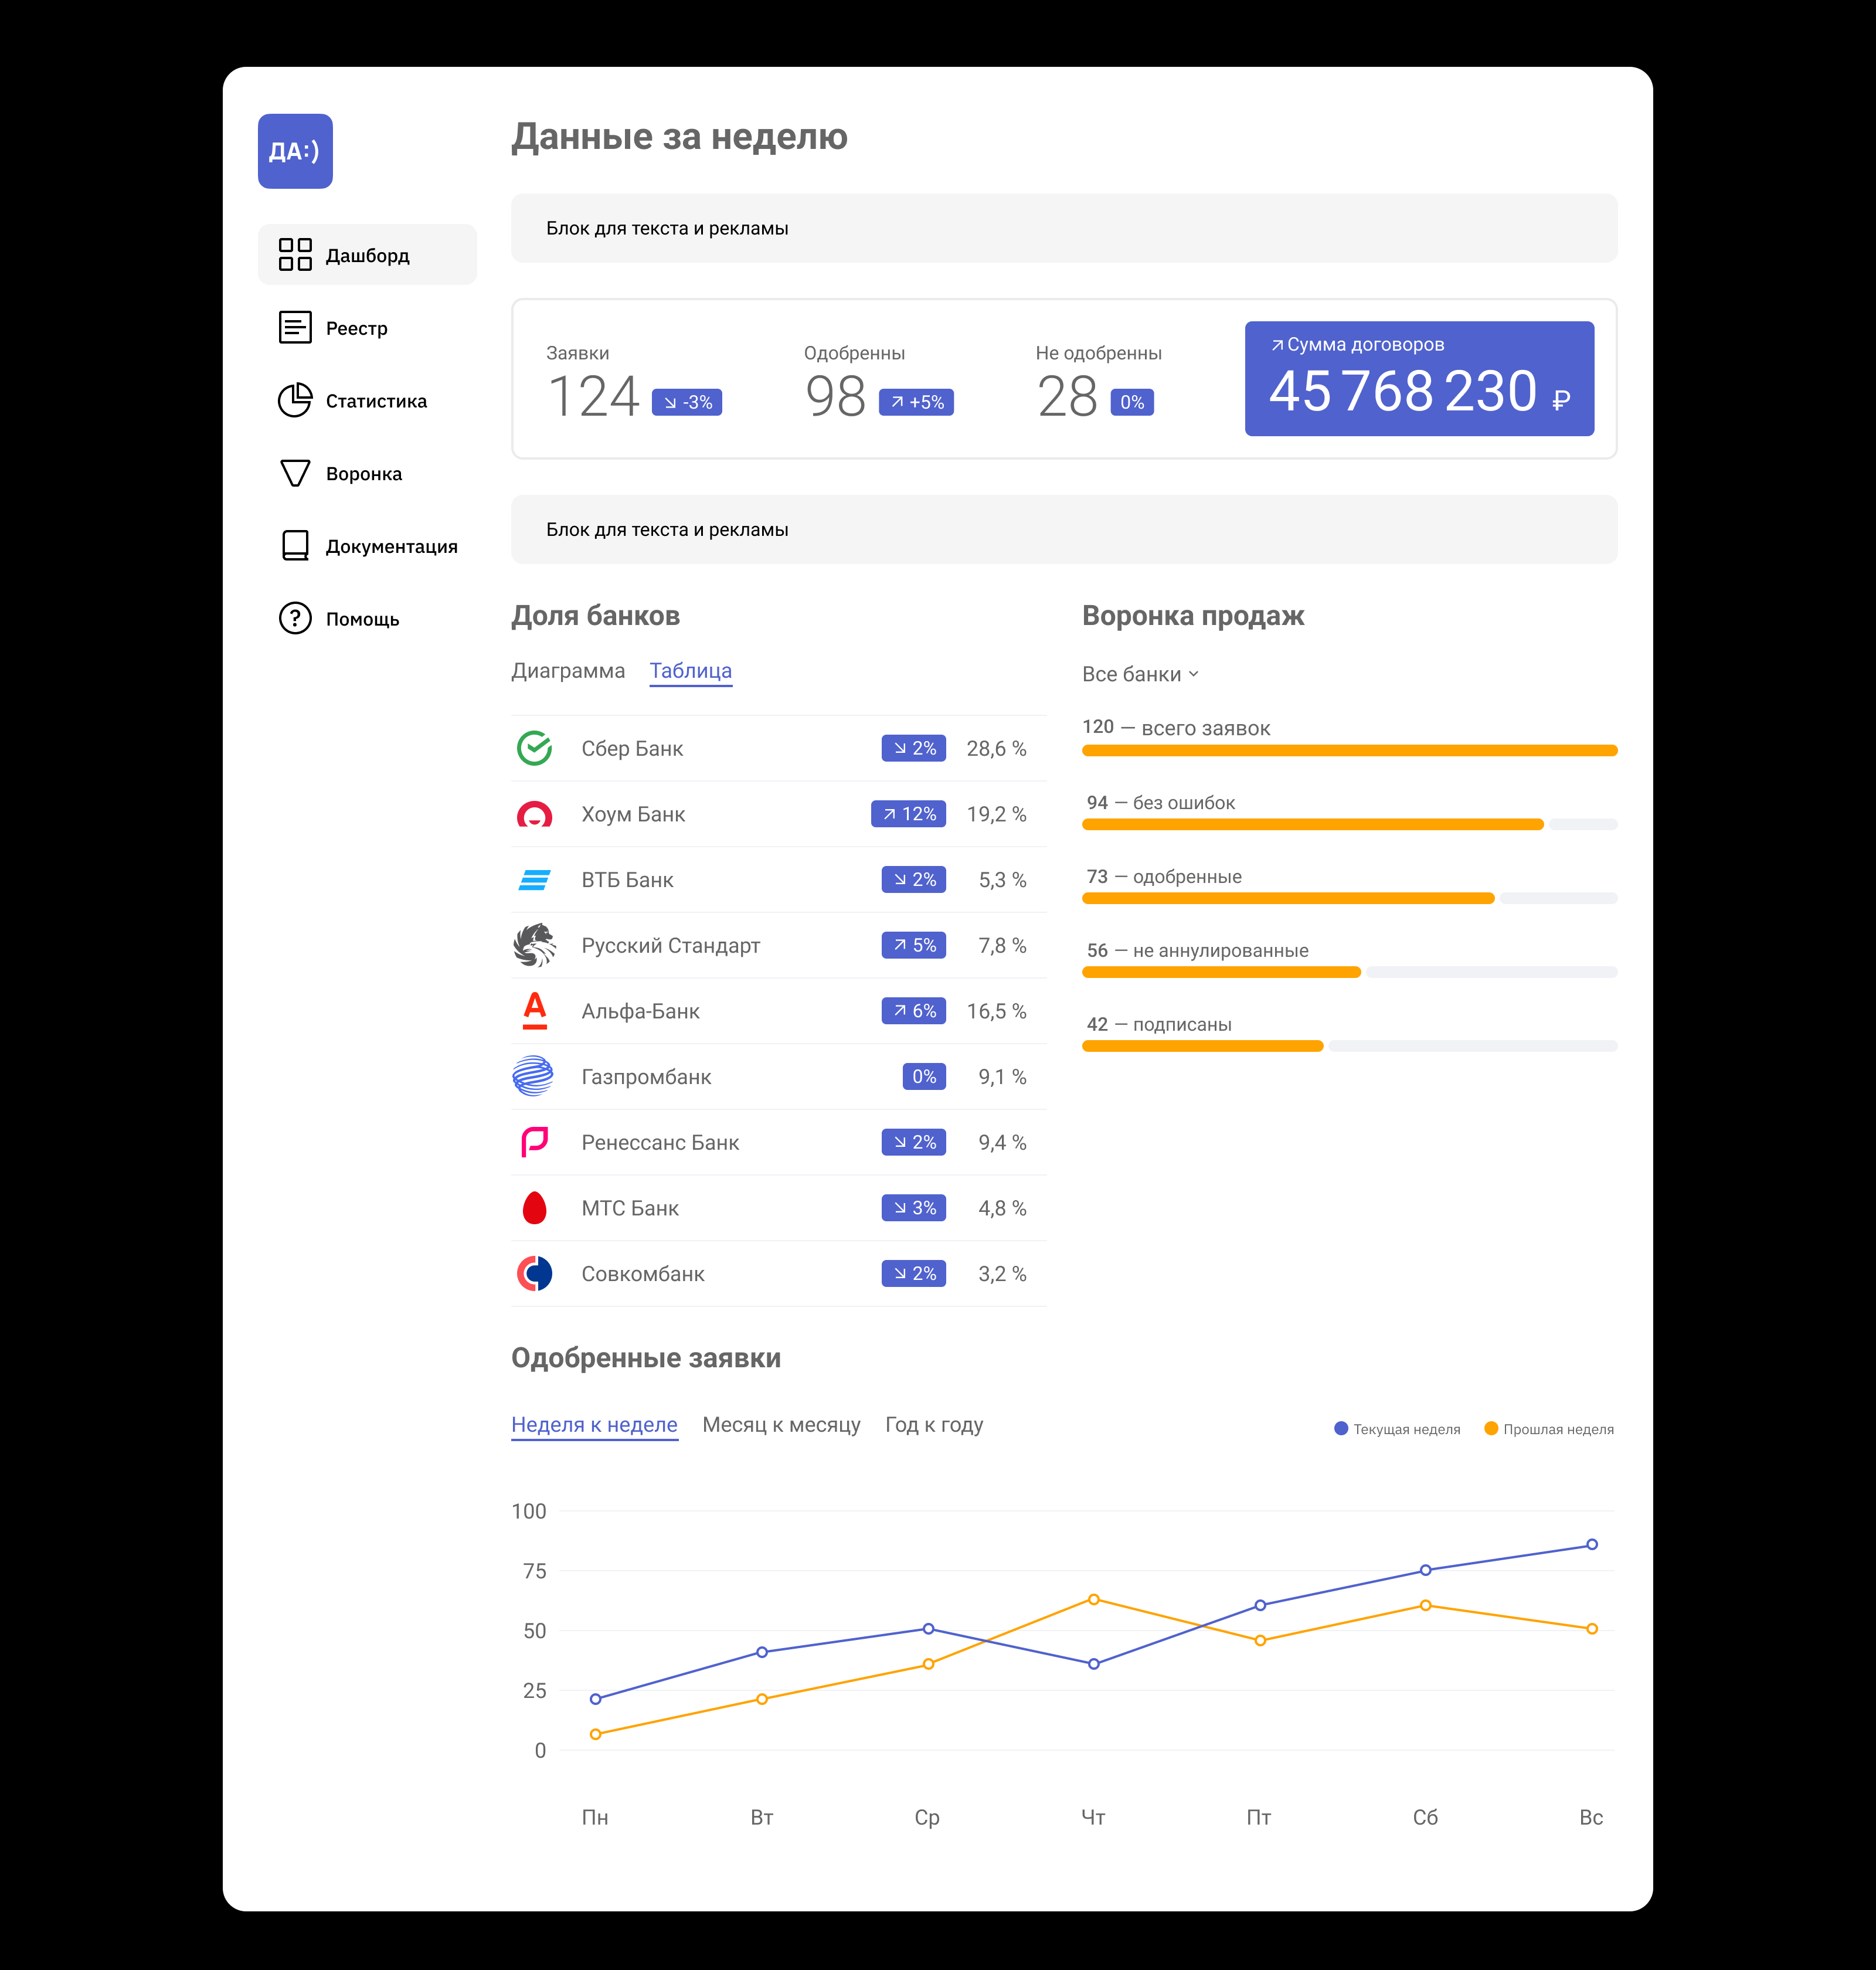1876x1970 pixels.
Task: Click the Воронка funnel icon
Action: 295,473
